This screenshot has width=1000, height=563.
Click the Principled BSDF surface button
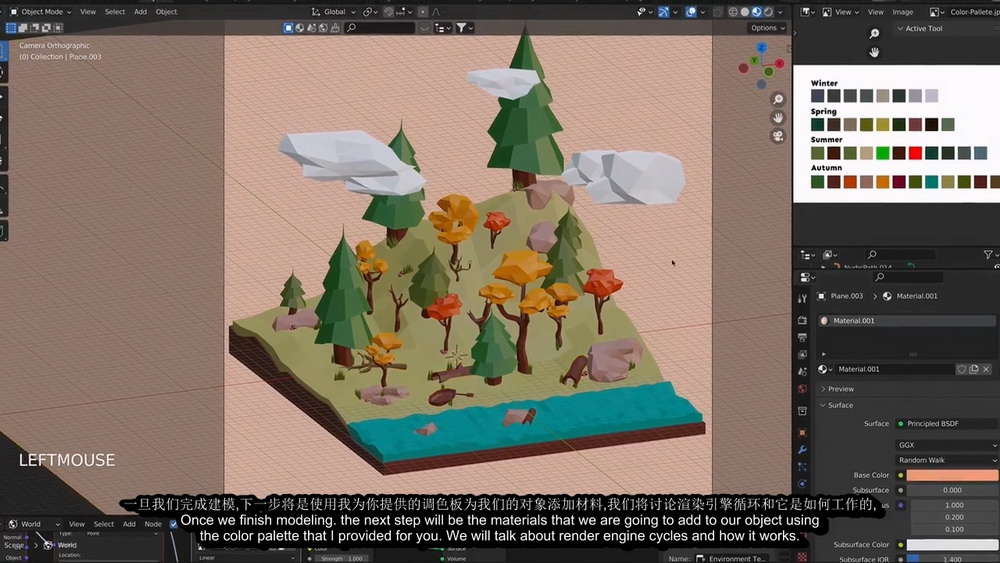click(948, 423)
